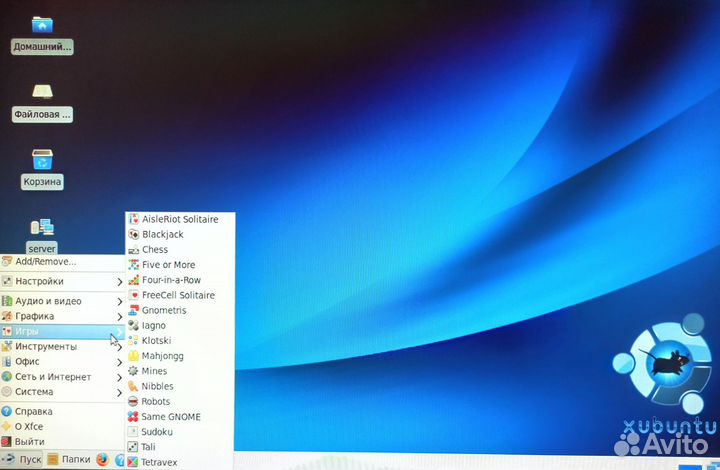Click the Графика menu icon
Viewport: 720px width, 470px height.
coord(6,316)
